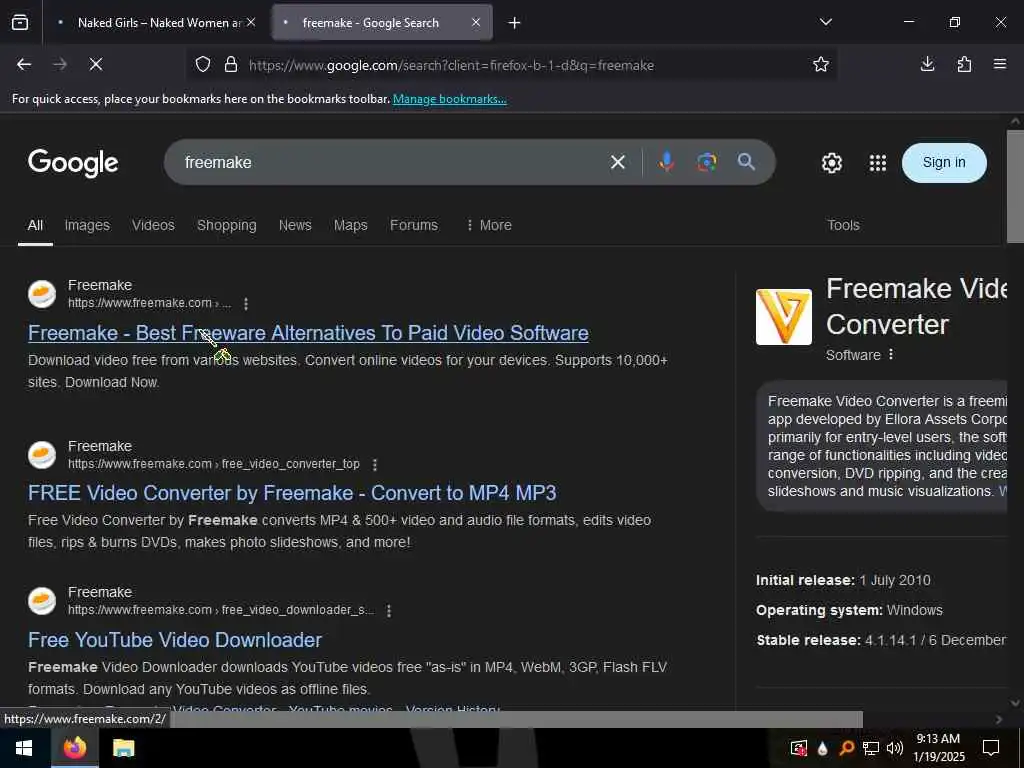
Task: Click Freemake Video Converter panel title
Action: (916, 306)
